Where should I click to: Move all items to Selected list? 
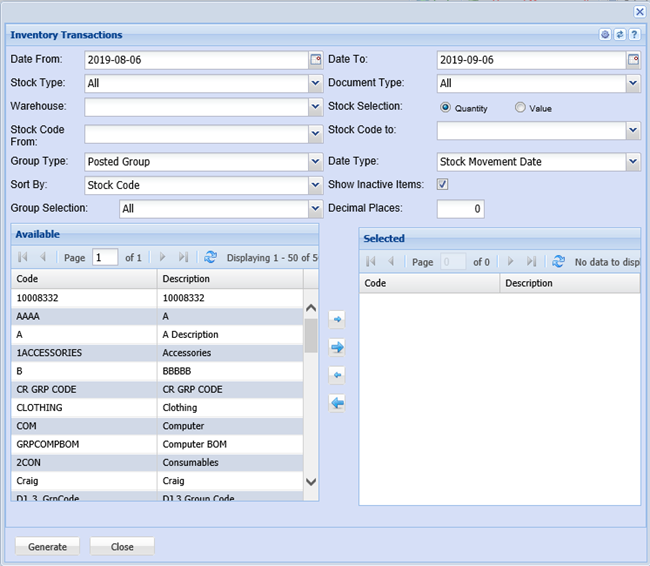pyautogui.click(x=337, y=347)
